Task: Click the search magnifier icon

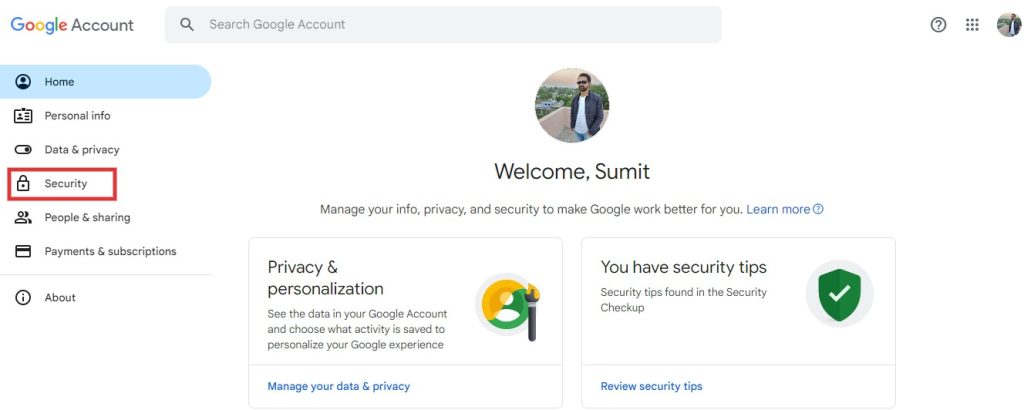Action: [187, 24]
